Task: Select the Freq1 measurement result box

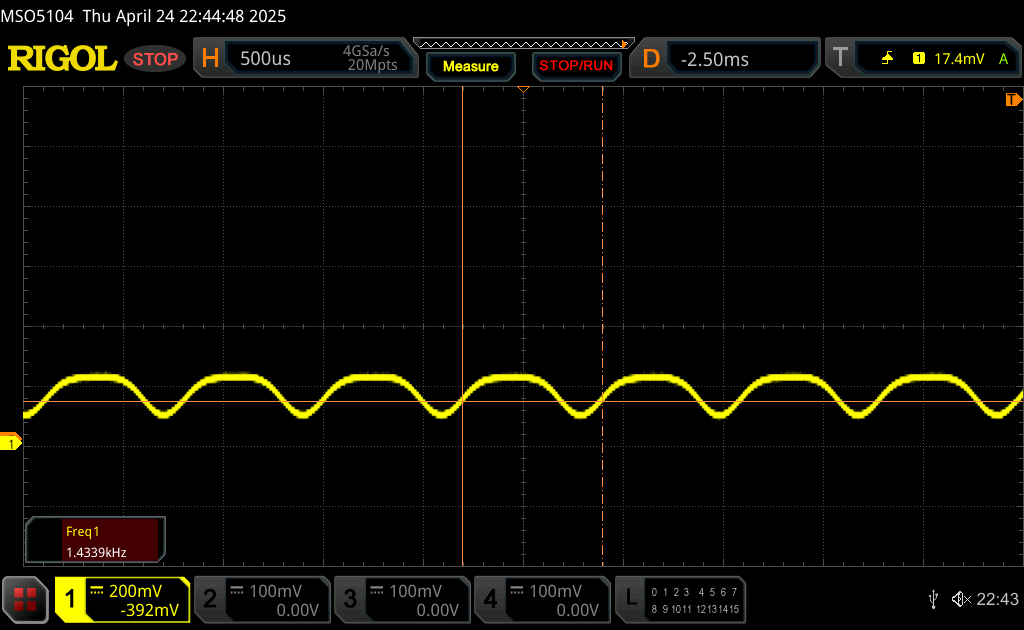Action: point(97,540)
